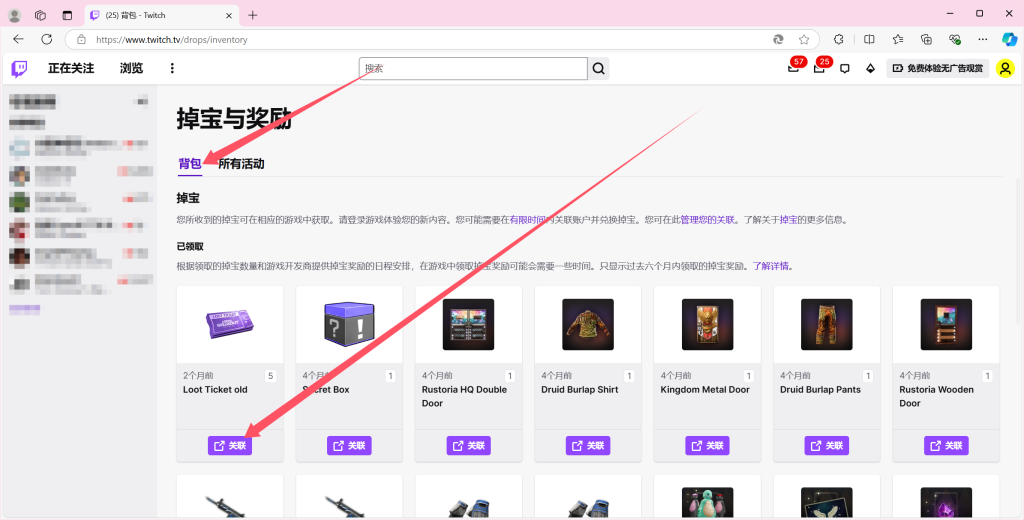Viewport: 1024px width, 520px height.
Task: Click into the Twitch 搜索 search field
Action: click(472, 68)
